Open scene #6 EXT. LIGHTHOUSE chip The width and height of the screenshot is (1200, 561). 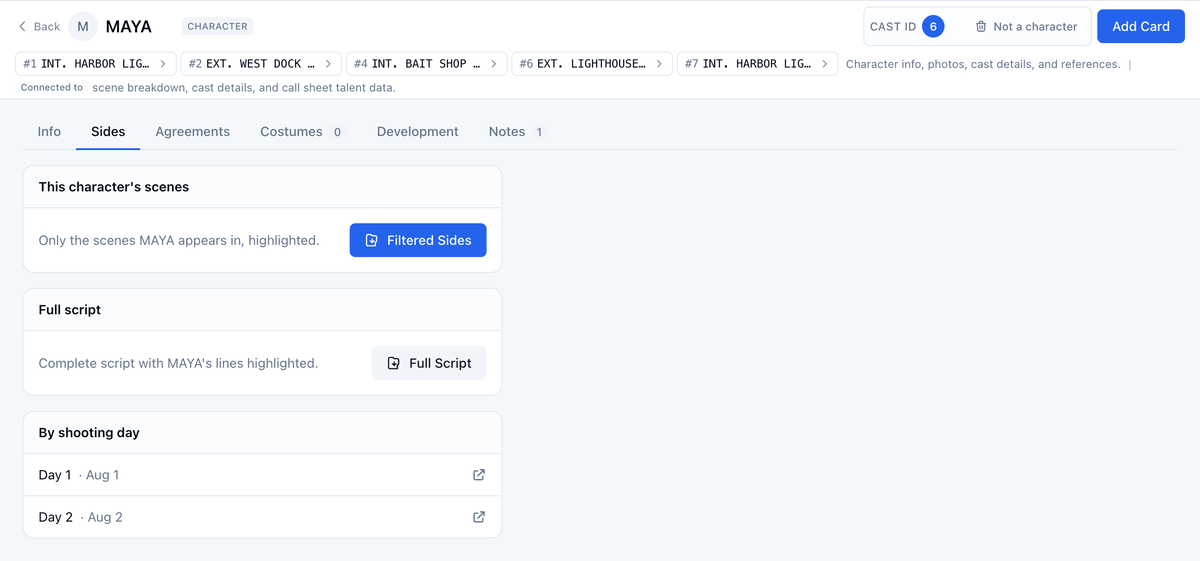[x=592, y=64]
